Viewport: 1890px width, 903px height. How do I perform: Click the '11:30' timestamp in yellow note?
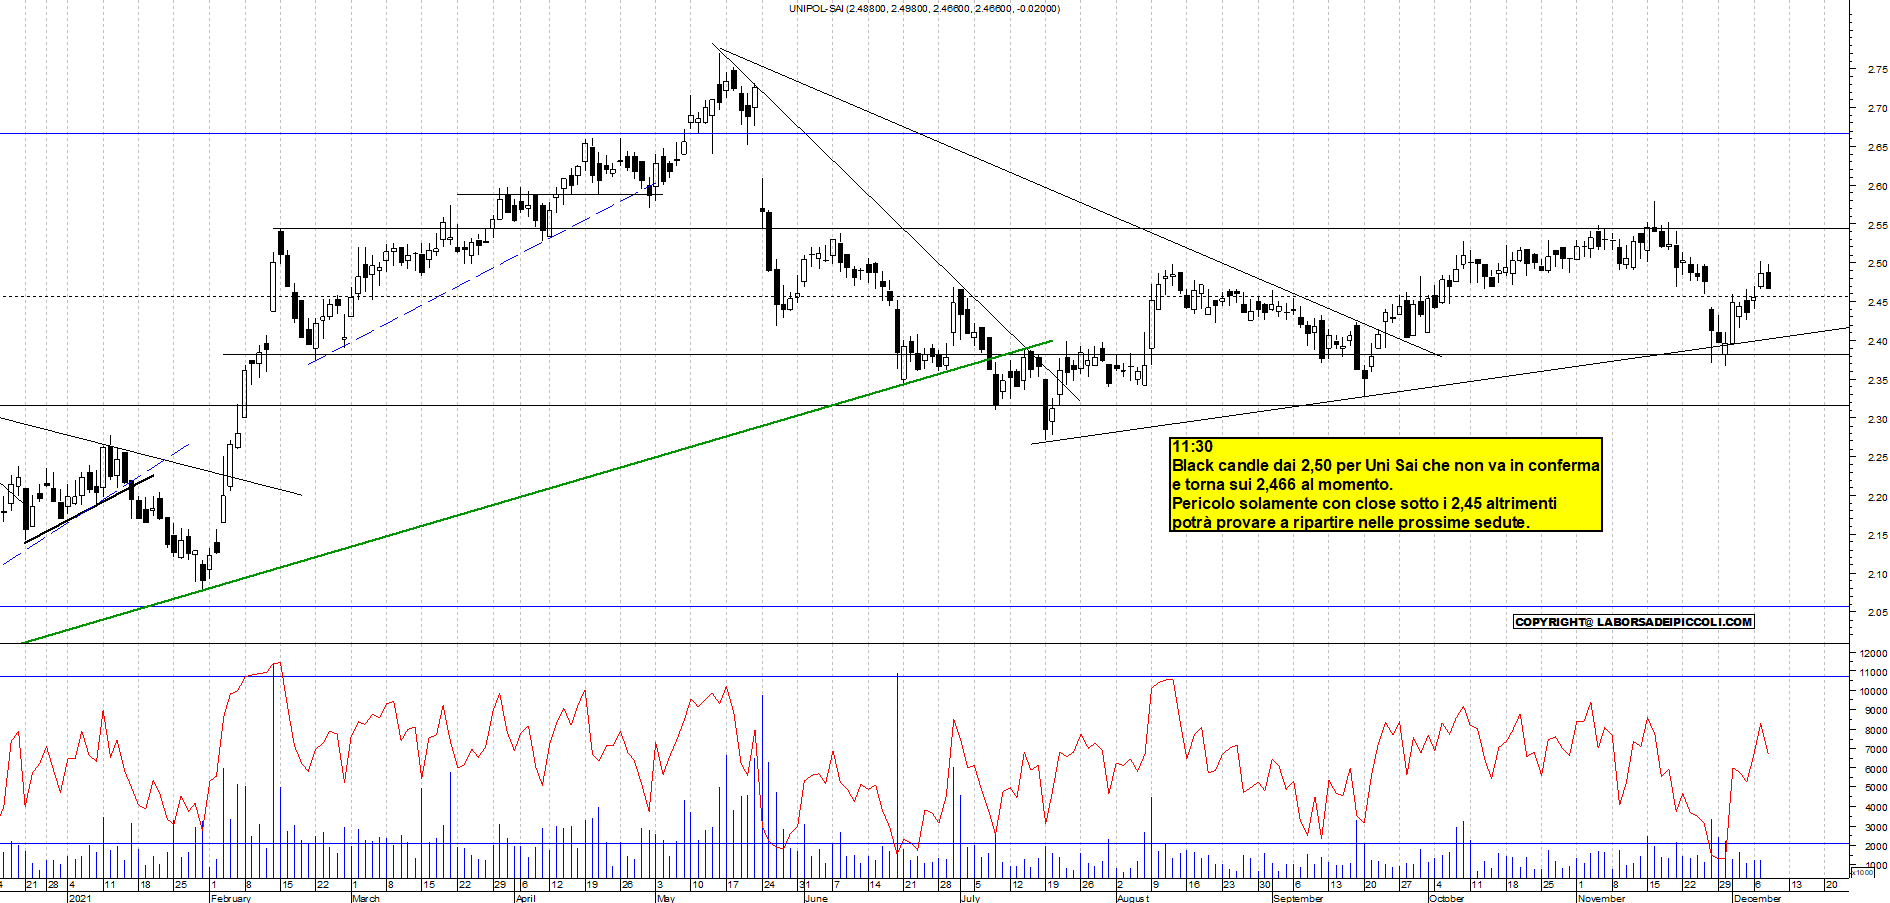1192,447
